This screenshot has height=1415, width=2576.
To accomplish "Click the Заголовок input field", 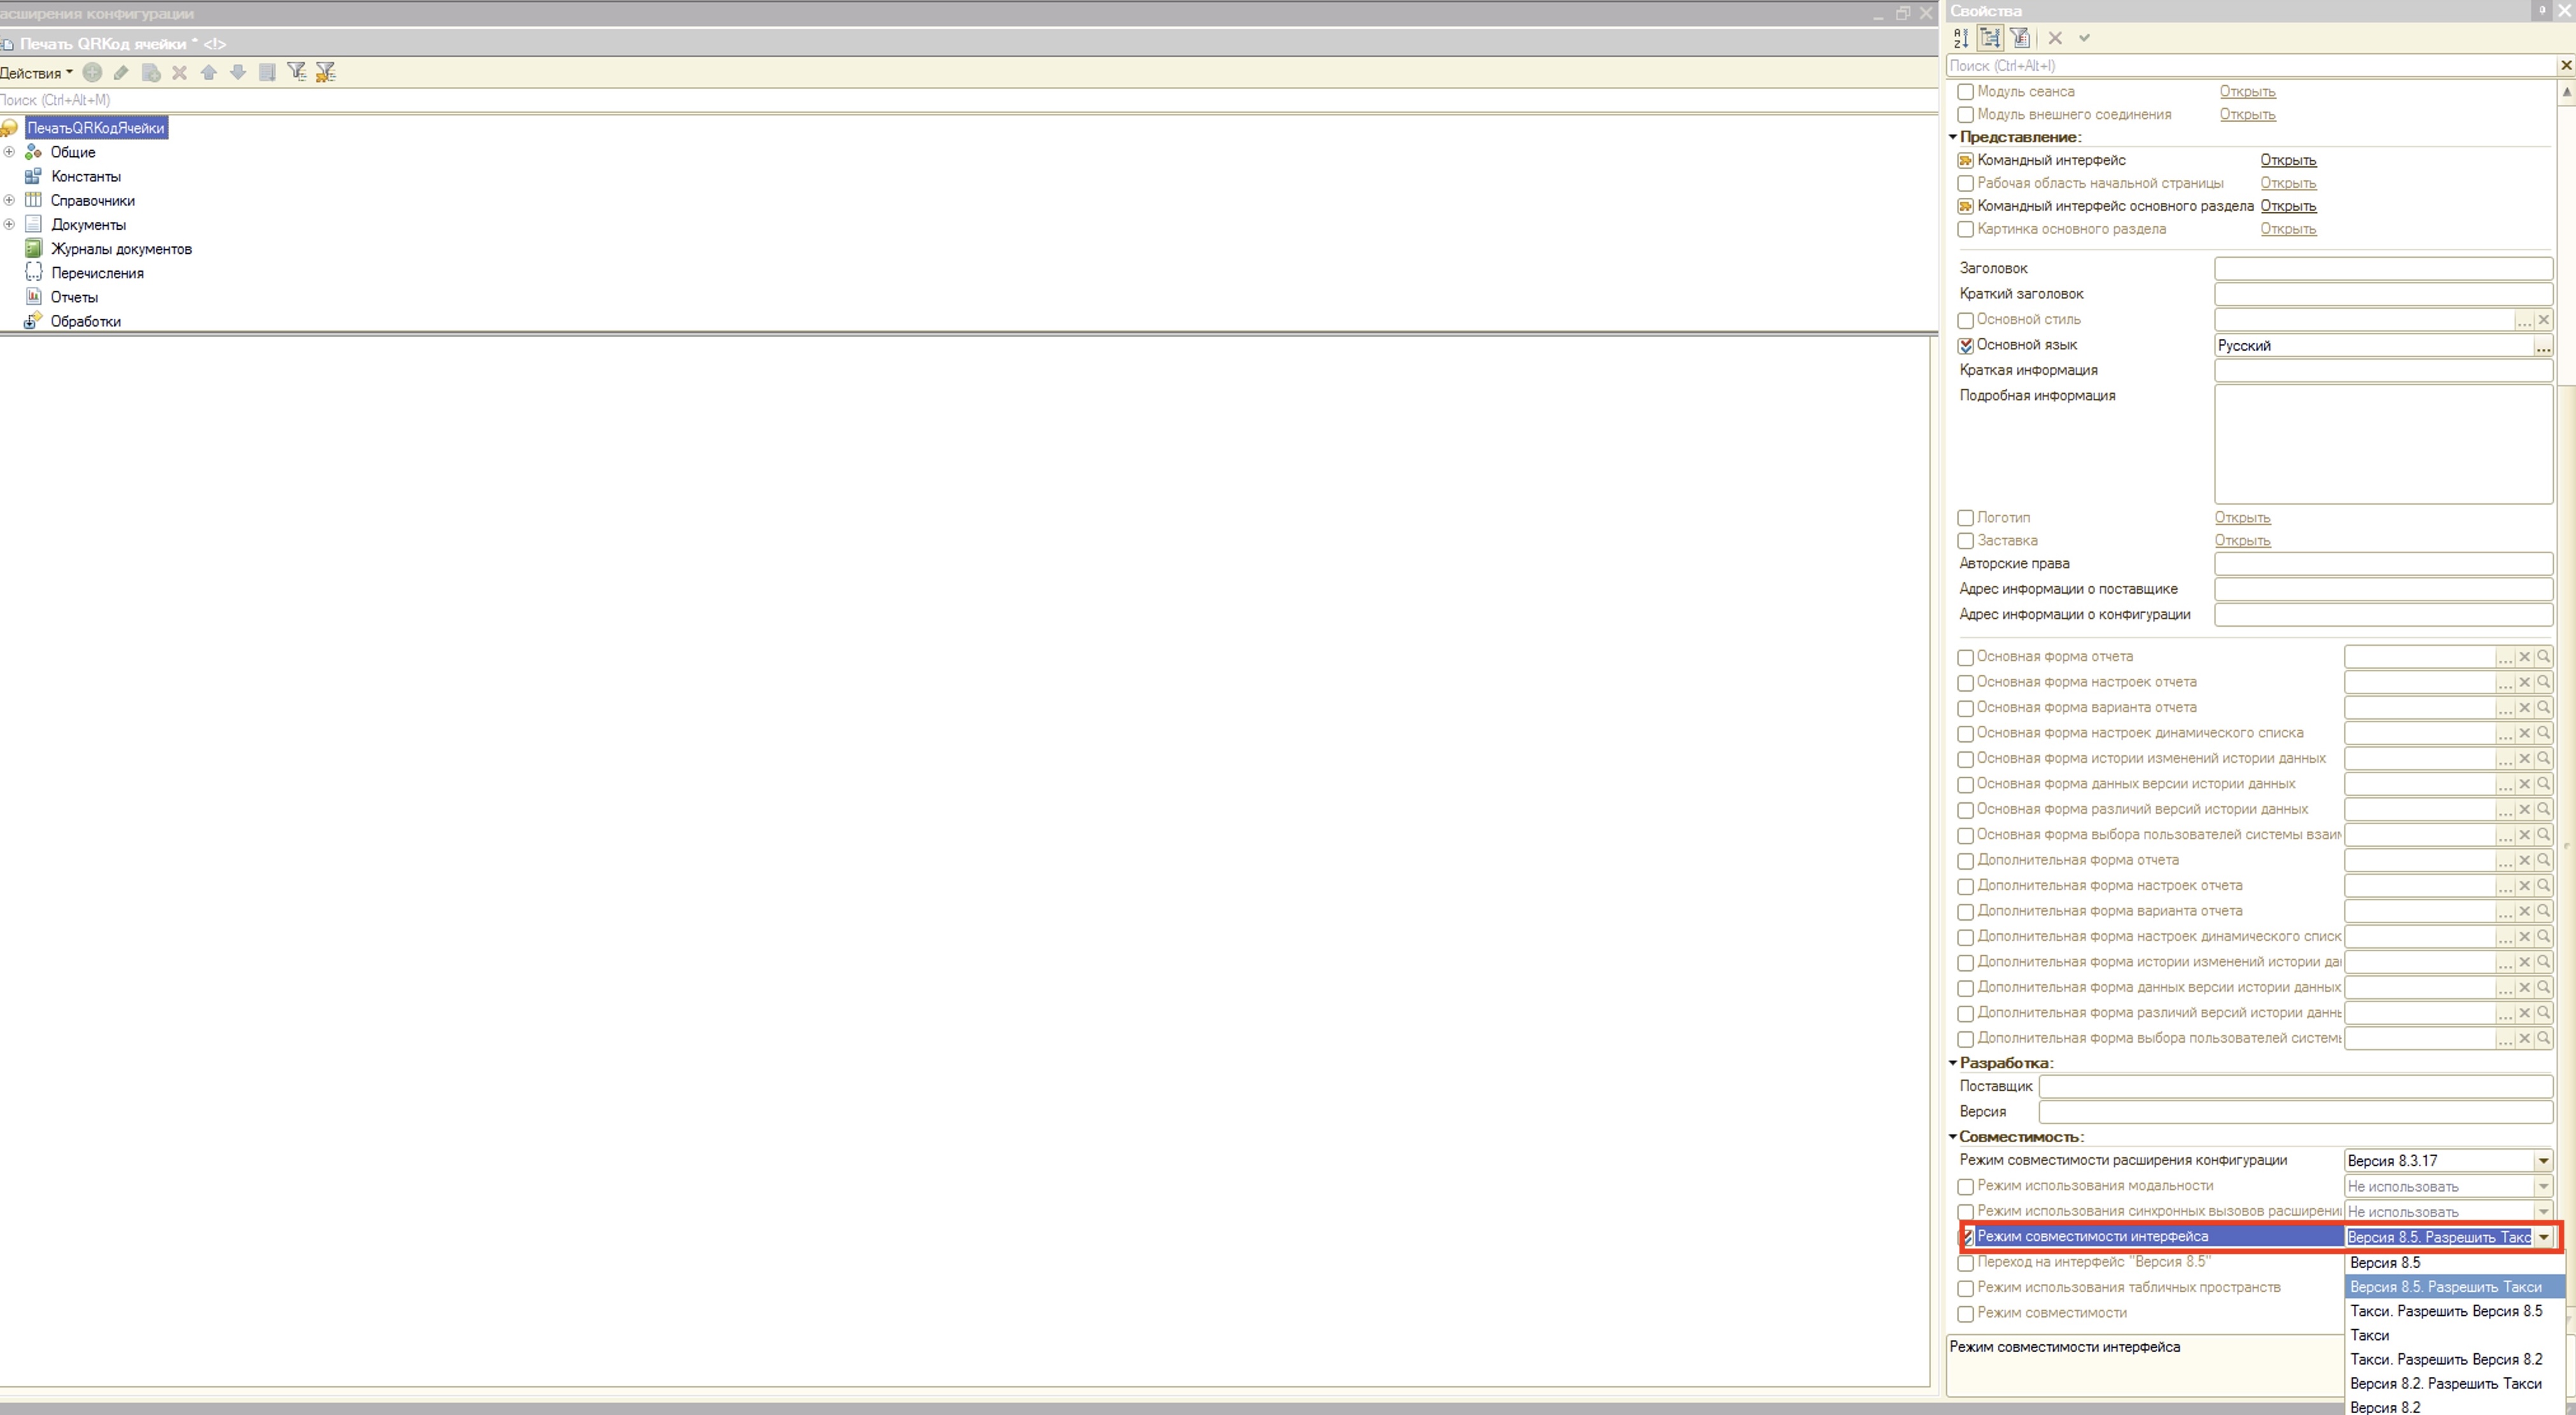I will [x=2382, y=268].
